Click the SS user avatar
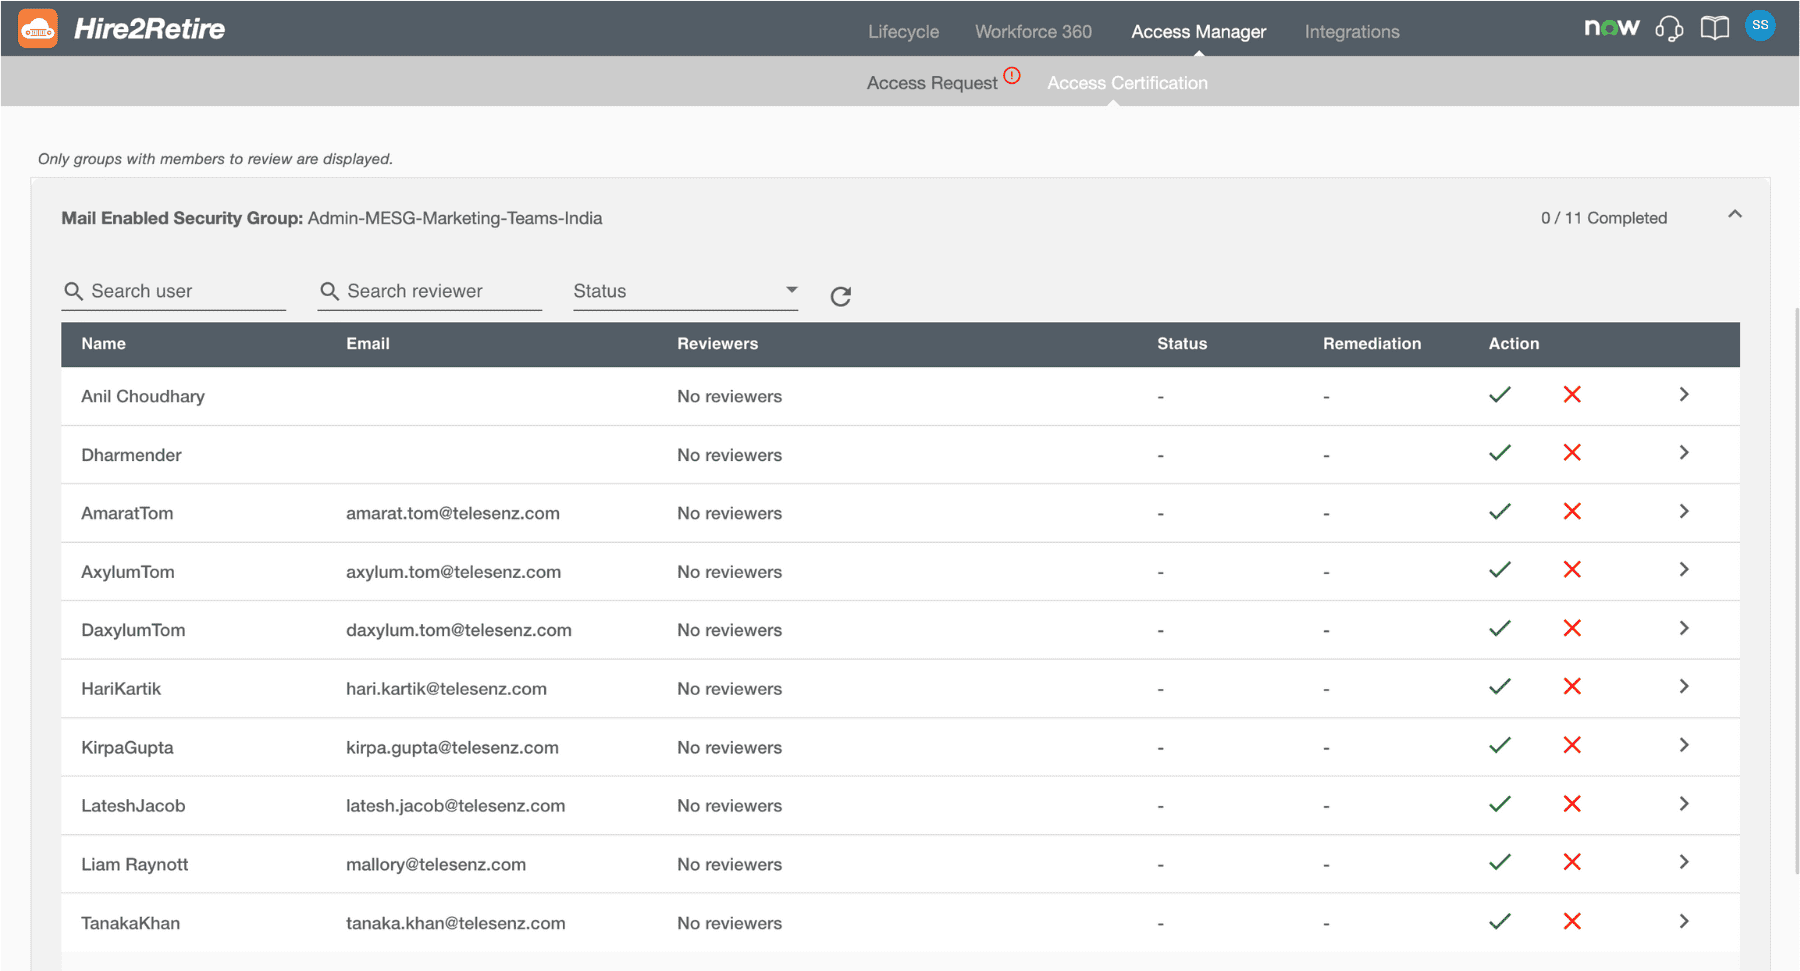This screenshot has height=971, width=1800. [1760, 25]
